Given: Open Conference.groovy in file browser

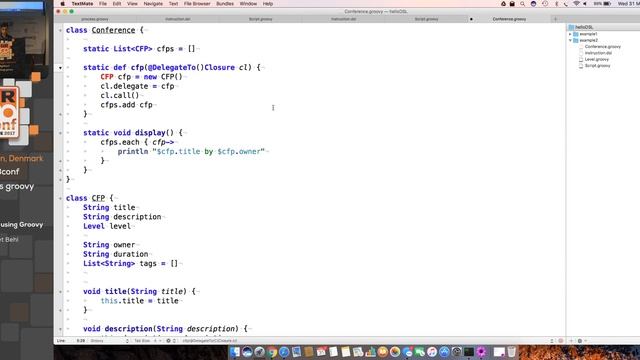Looking at the screenshot, I should pyautogui.click(x=602, y=47).
